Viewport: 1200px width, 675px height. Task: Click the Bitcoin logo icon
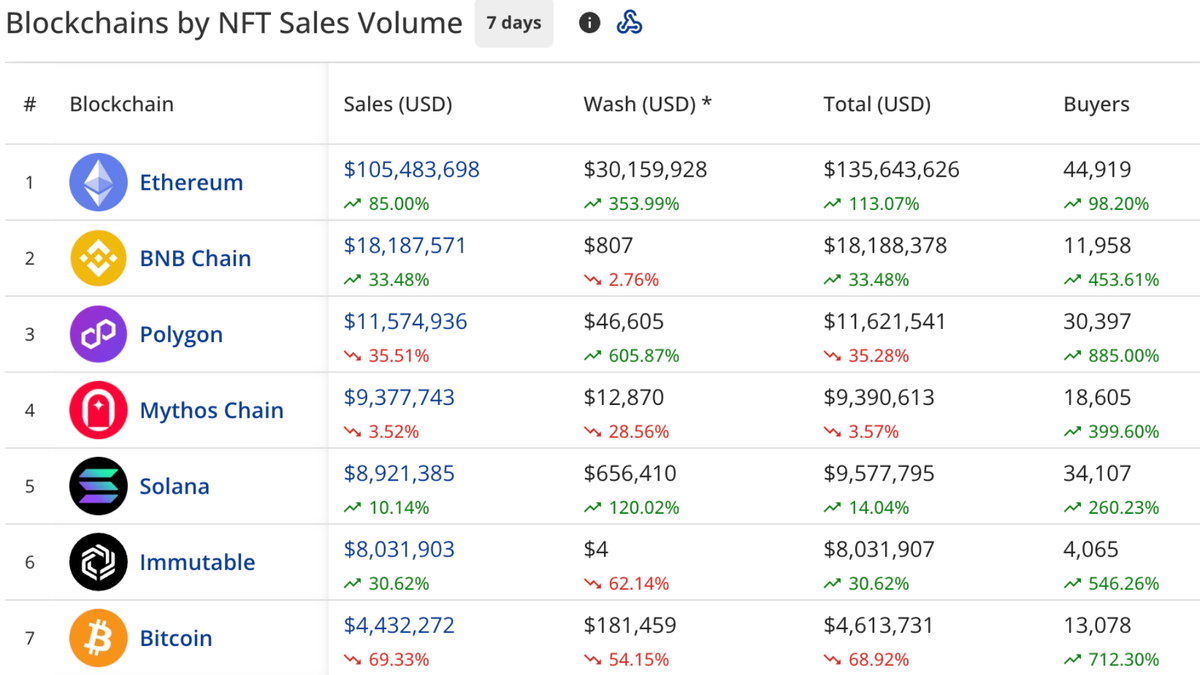(98, 638)
